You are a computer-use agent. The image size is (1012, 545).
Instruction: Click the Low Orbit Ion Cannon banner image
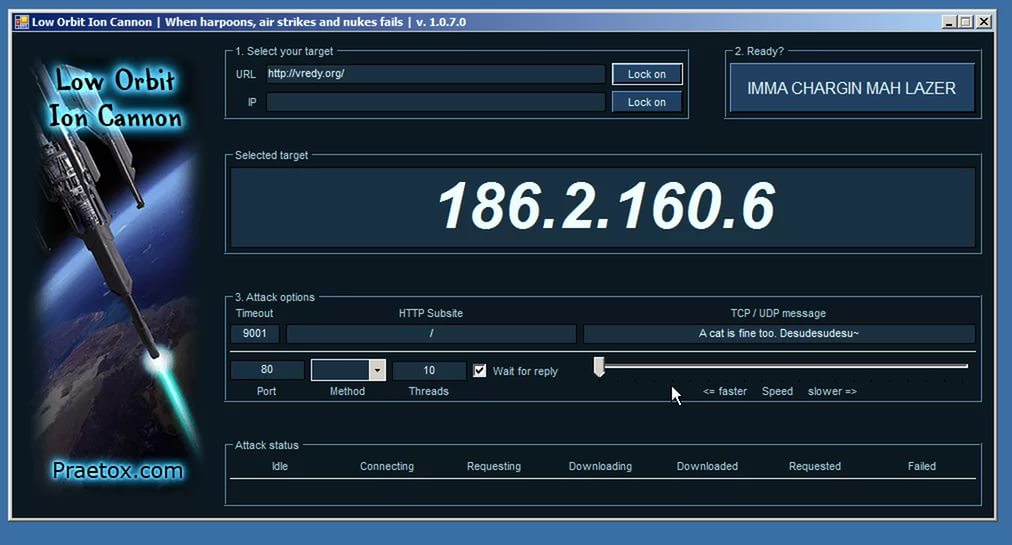[116, 274]
